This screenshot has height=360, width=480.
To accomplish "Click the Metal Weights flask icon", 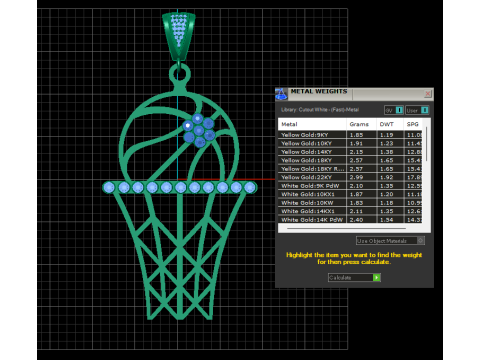I will click(281, 94).
